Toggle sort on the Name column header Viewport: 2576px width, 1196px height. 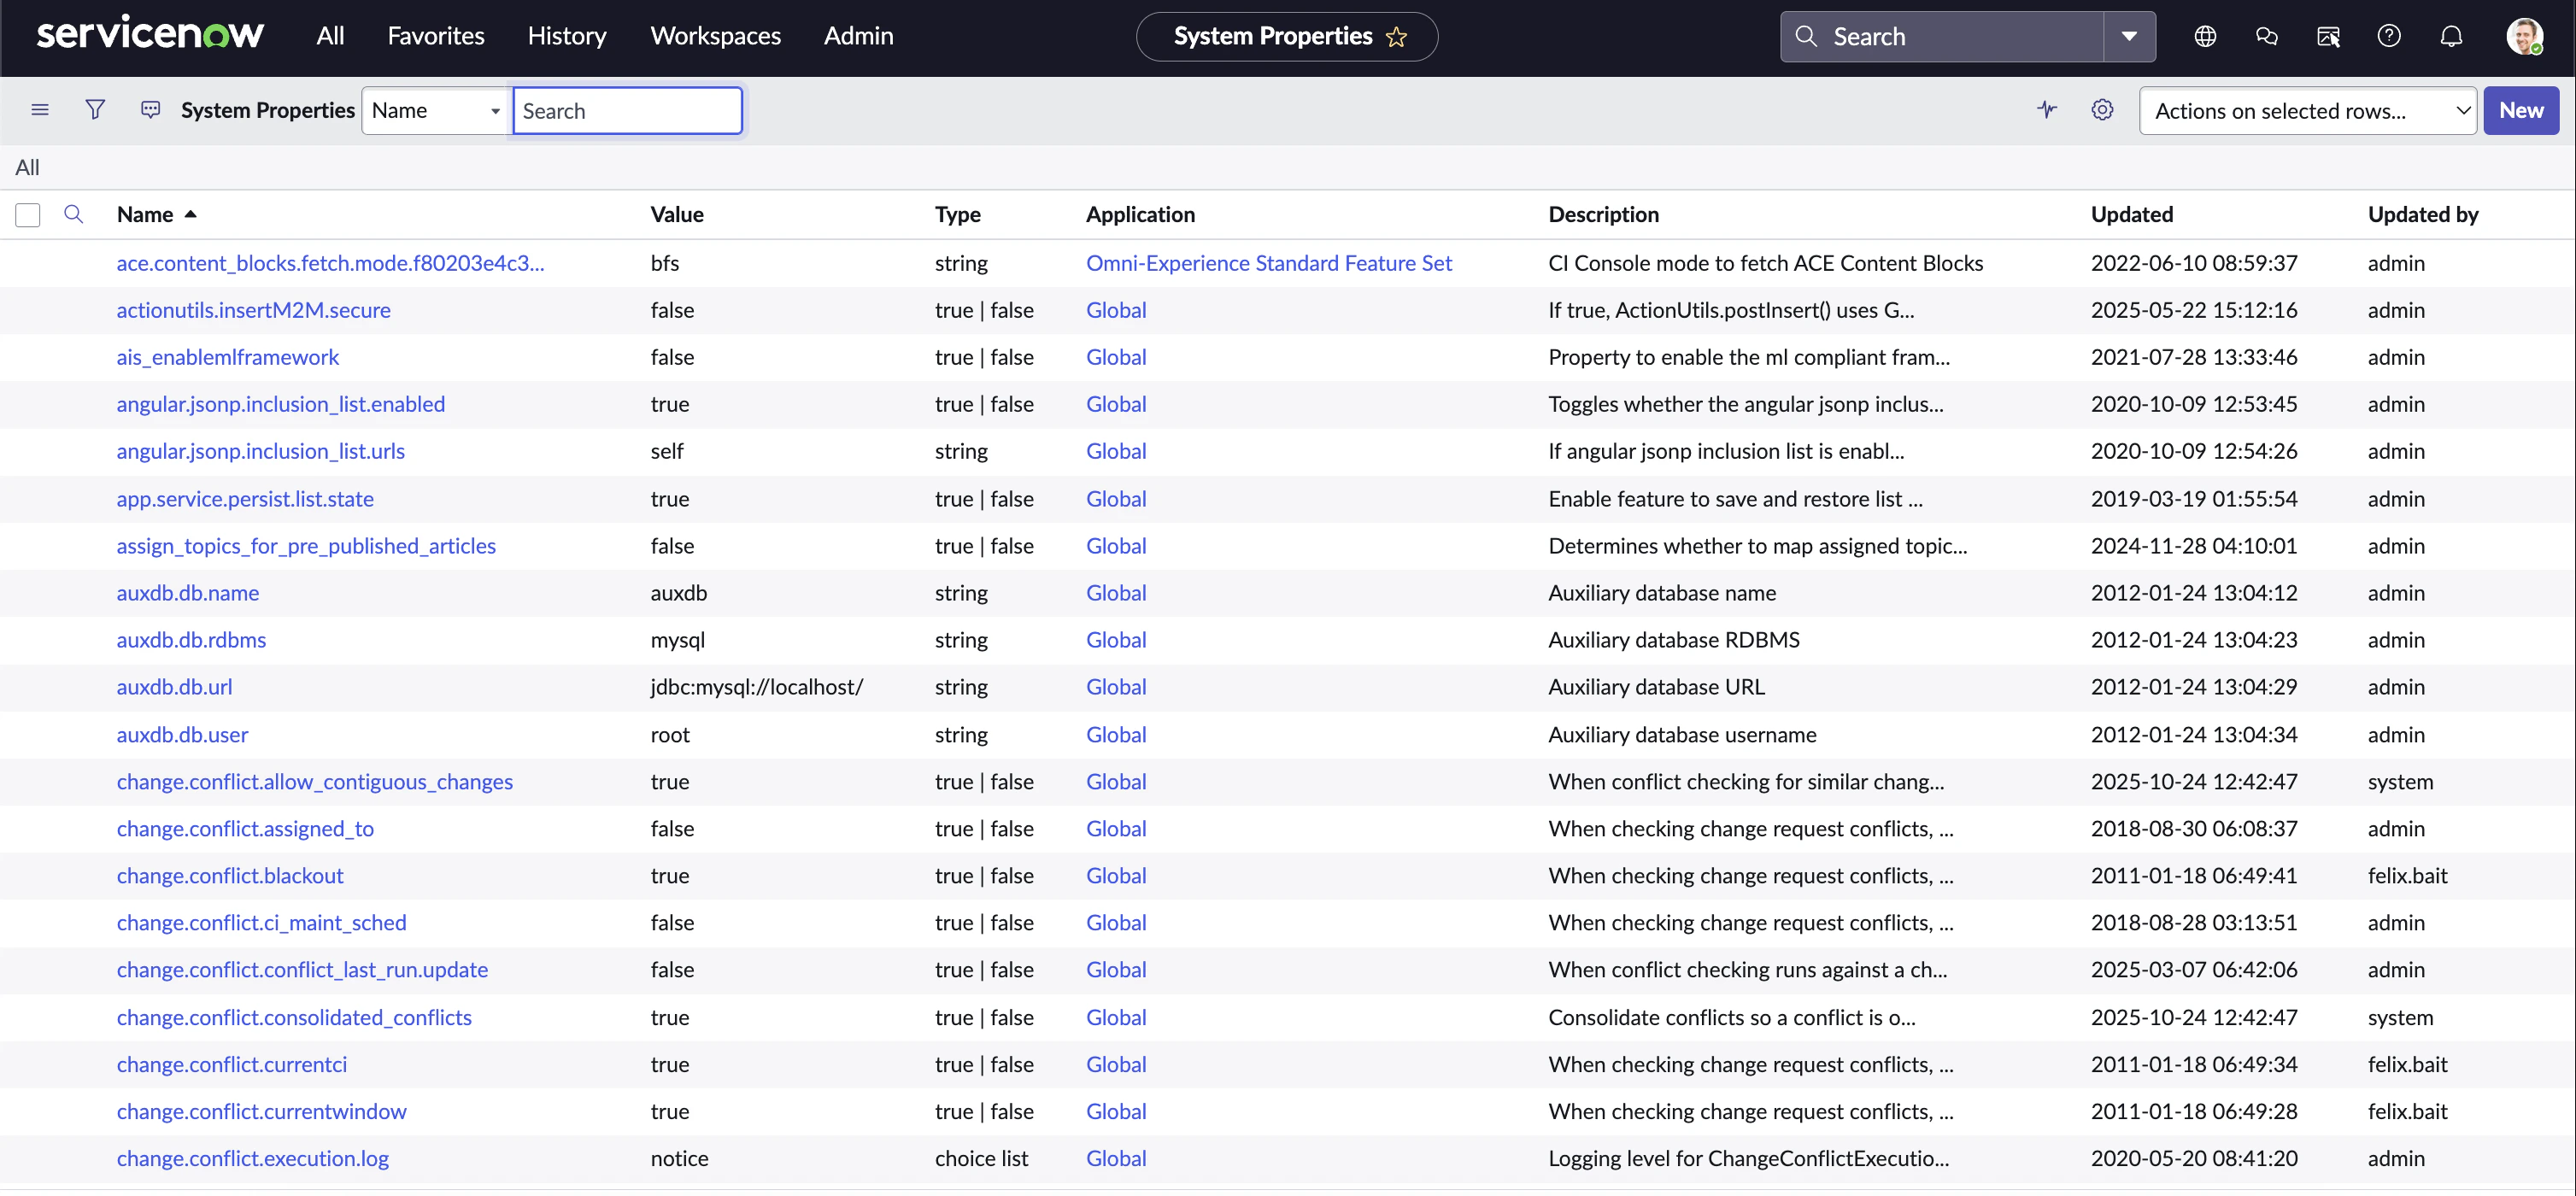click(145, 214)
